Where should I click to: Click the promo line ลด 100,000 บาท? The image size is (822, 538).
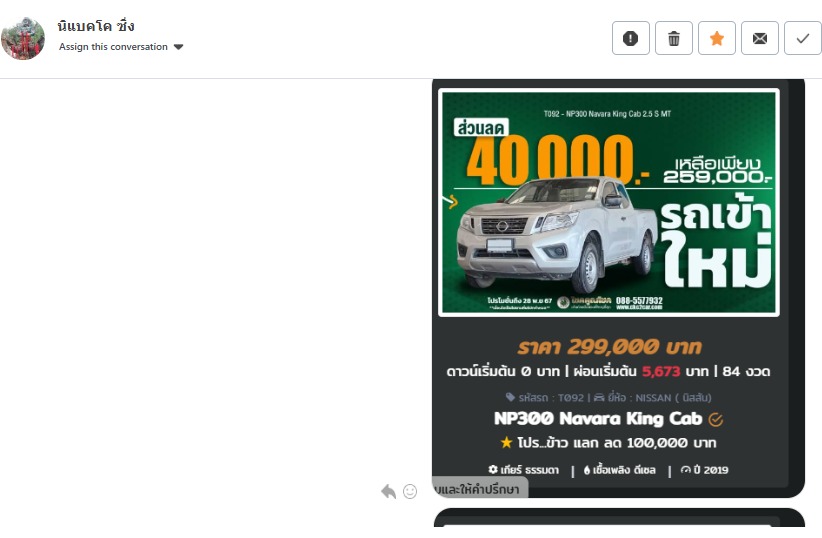click(660, 443)
